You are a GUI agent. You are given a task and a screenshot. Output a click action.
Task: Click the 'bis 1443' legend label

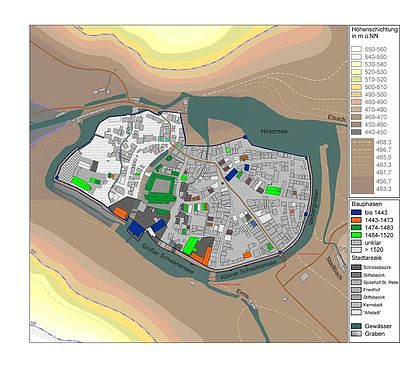(376, 212)
